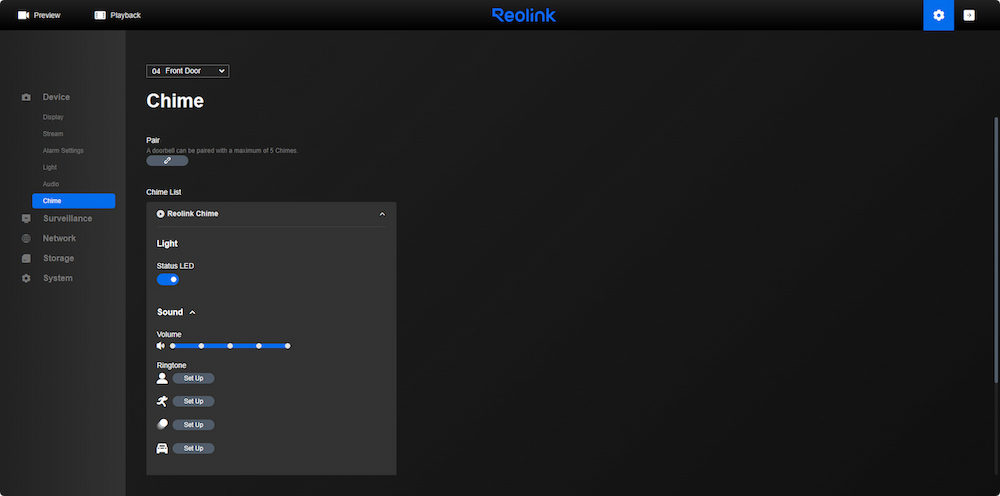
Task: Click the Storage disk icon
Action: click(x=26, y=258)
